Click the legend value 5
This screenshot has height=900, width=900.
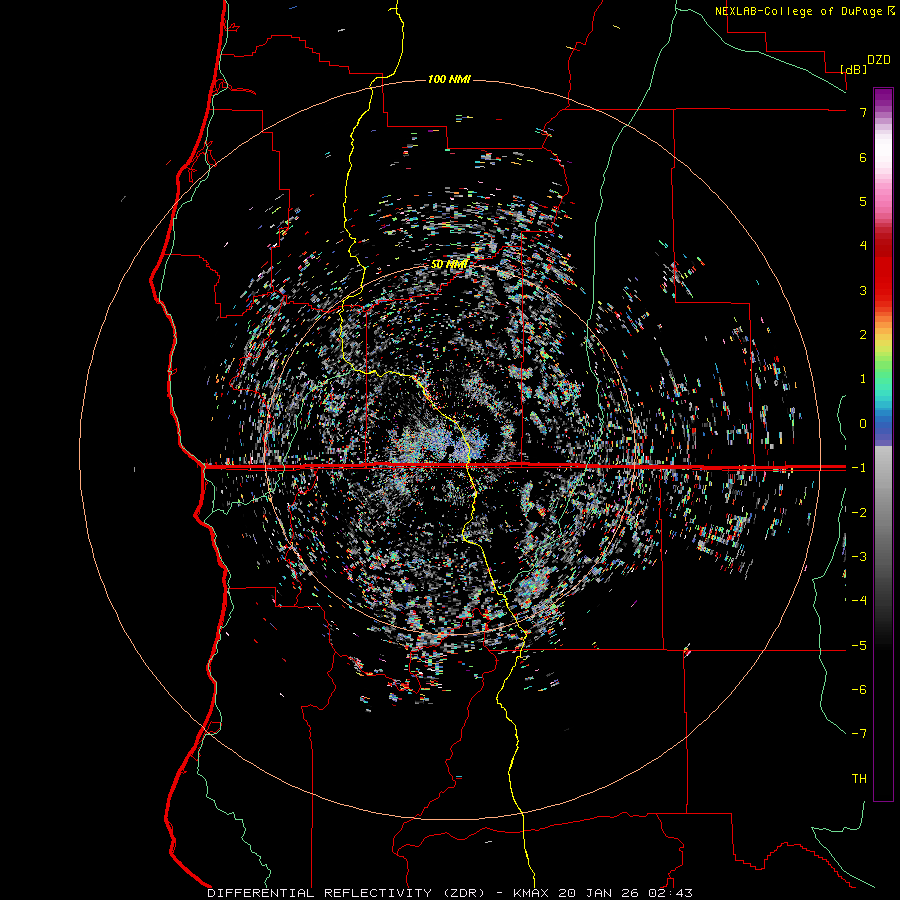pyautogui.click(x=863, y=201)
